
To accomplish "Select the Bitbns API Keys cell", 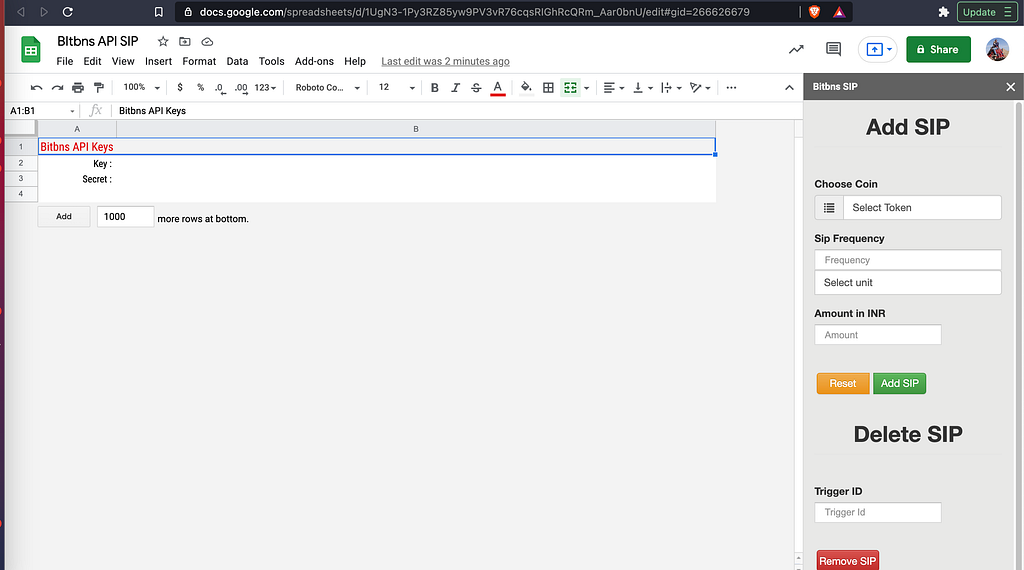I will (377, 147).
